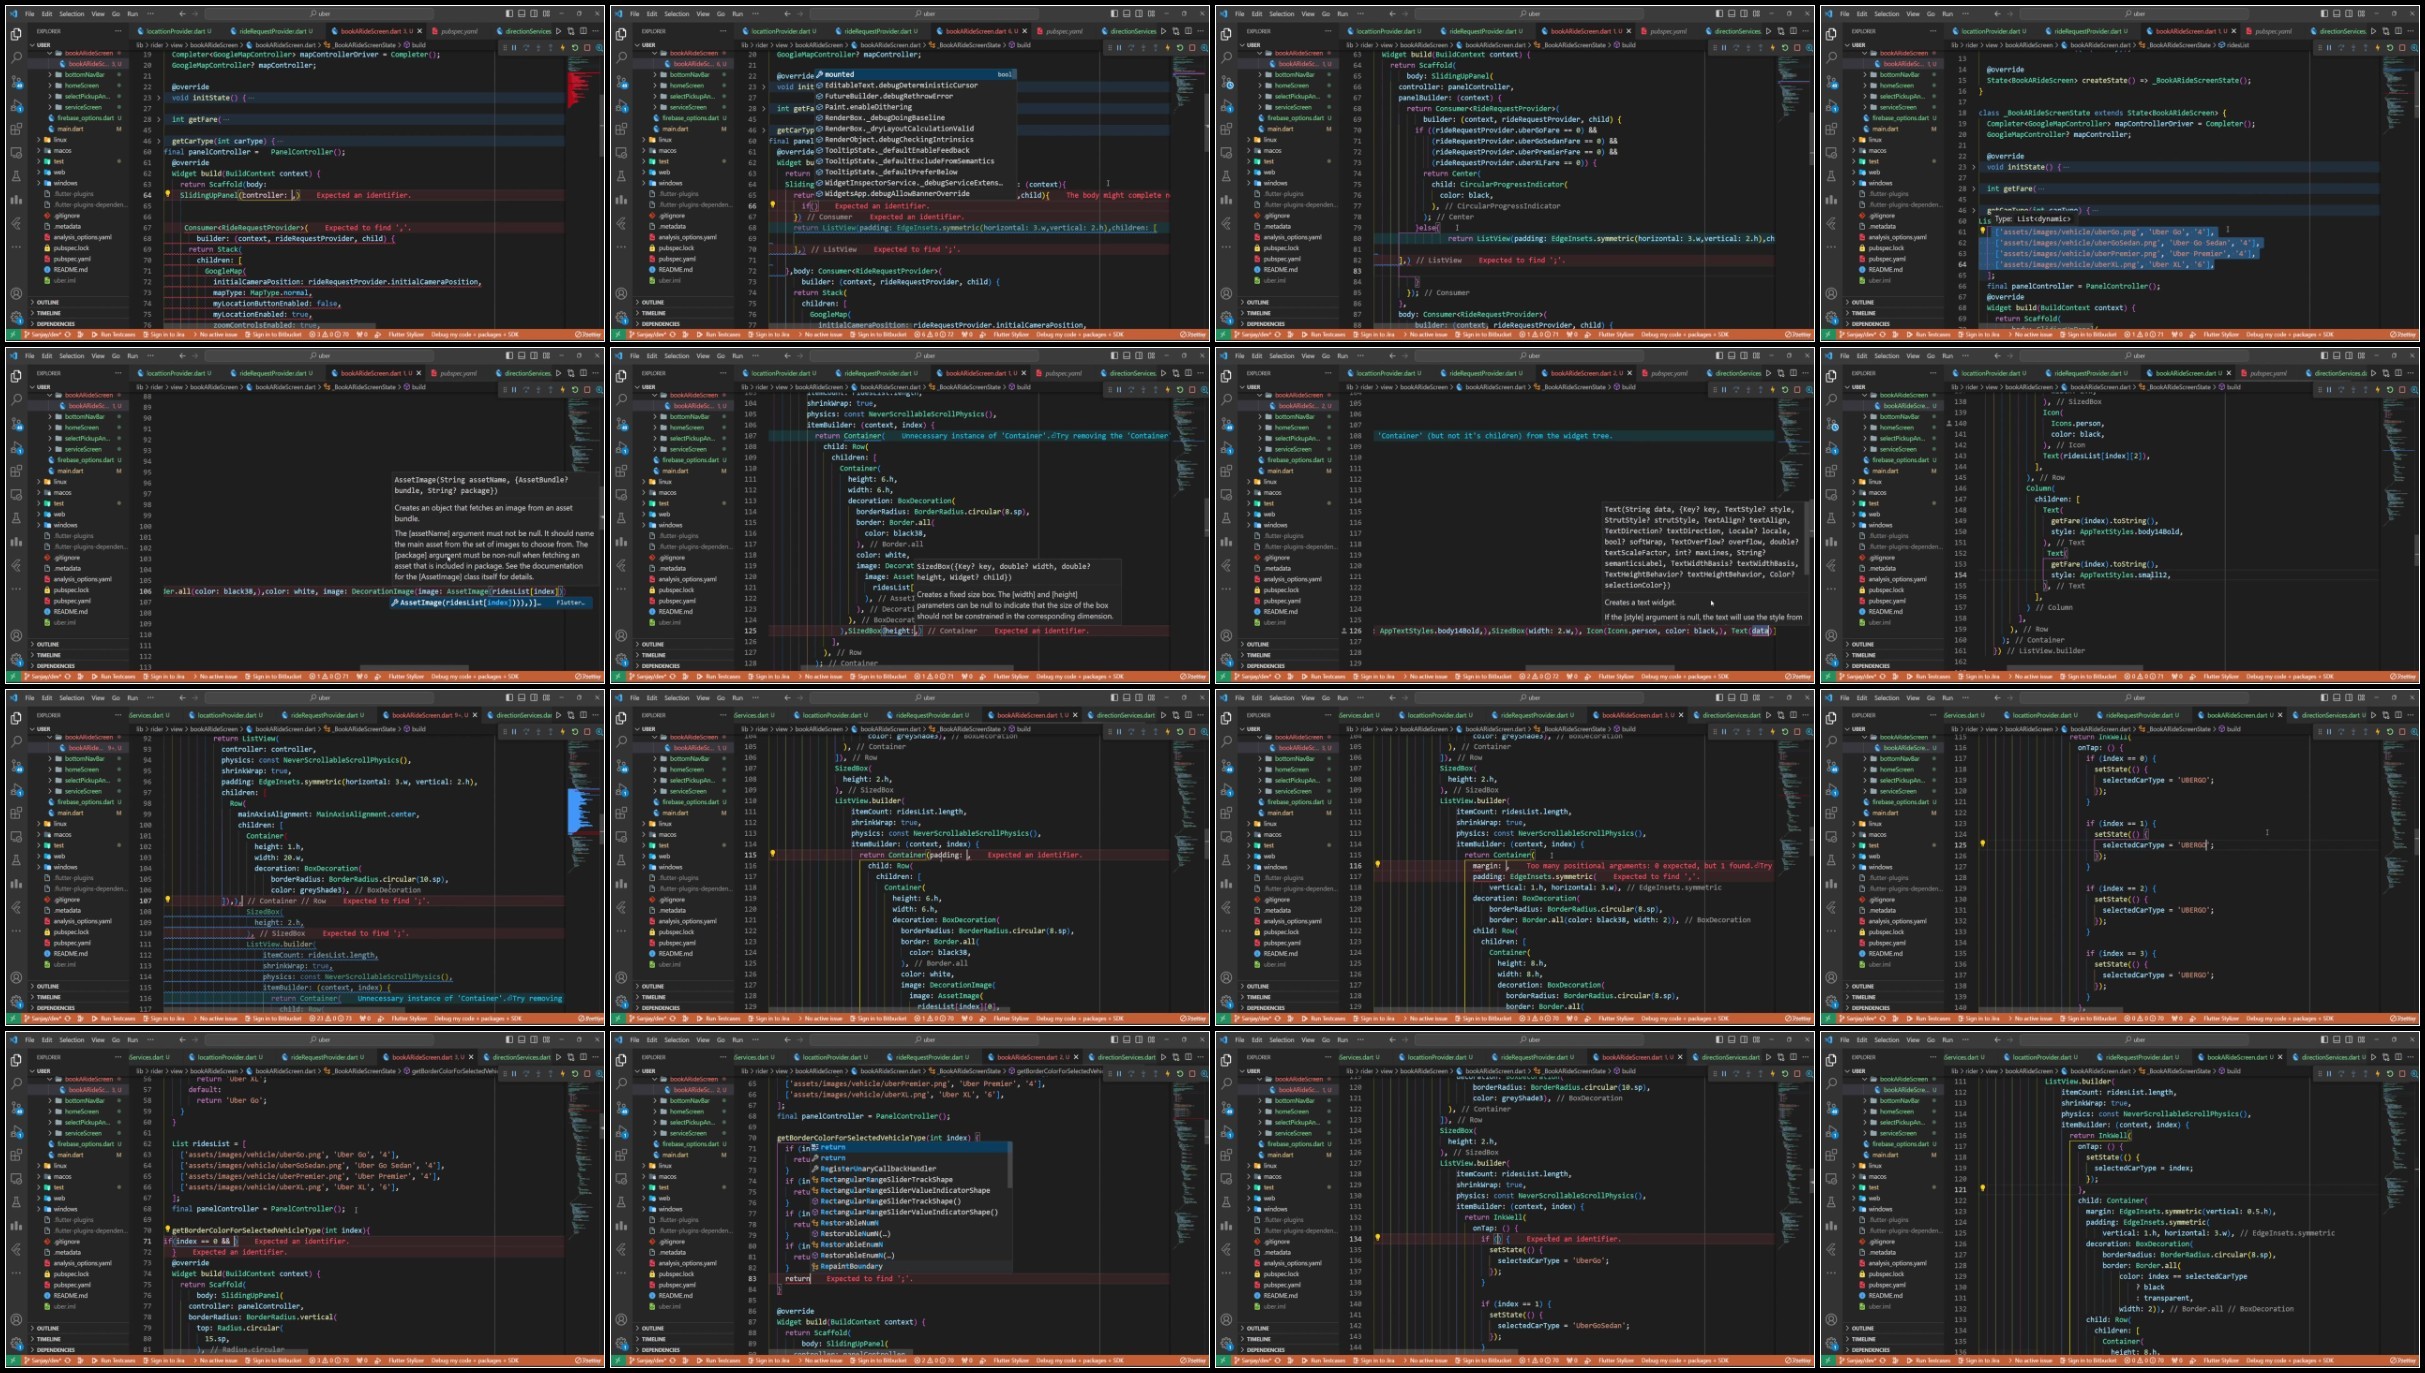Open Run and Debug in the CircularProgressIndicator frame
Image resolution: width=2425 pixels, height=1373 pixels.
[x=1226, y=106]
